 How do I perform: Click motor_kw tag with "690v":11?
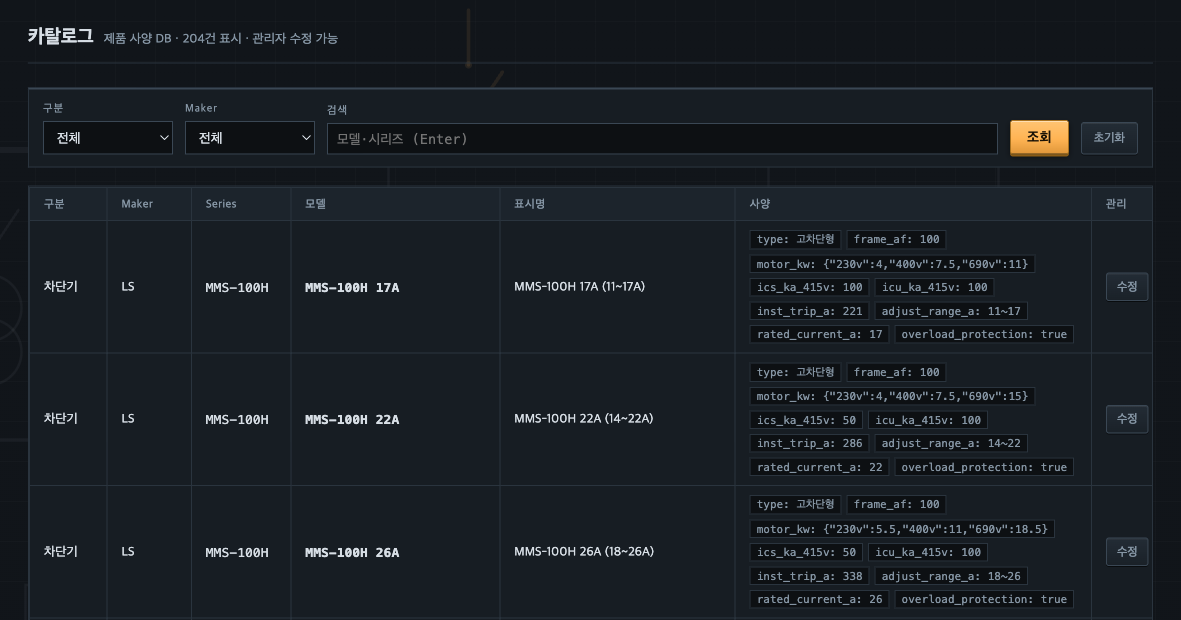pyautogui.click(x=893, y=264)
